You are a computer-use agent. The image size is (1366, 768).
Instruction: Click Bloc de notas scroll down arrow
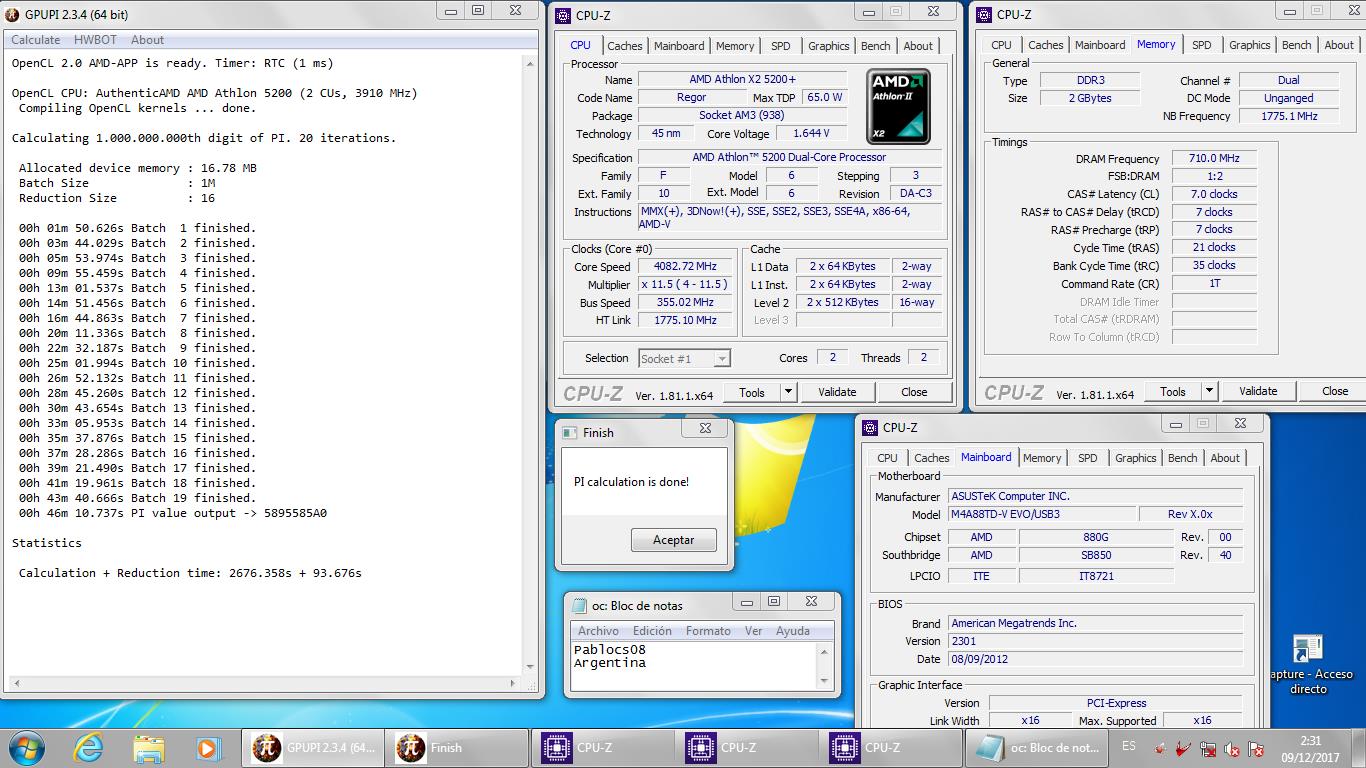pos(825,680)
